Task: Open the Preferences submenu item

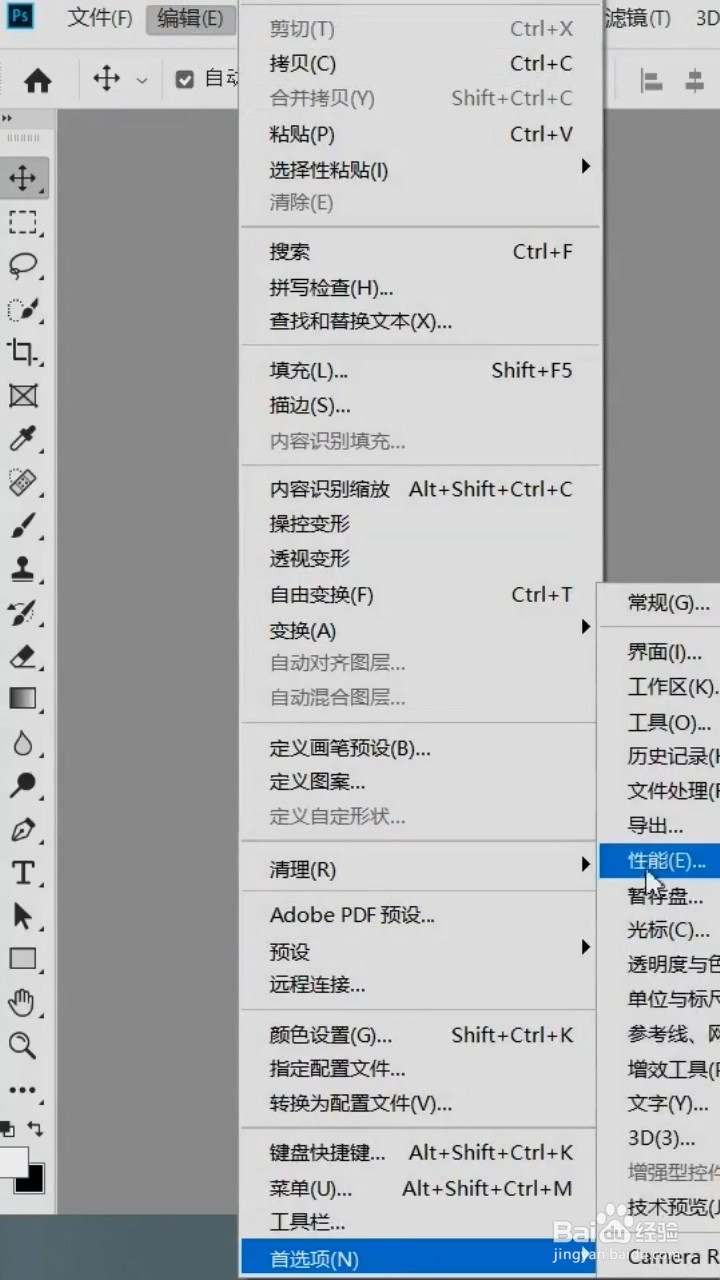Action: (x=421, y=1258)
